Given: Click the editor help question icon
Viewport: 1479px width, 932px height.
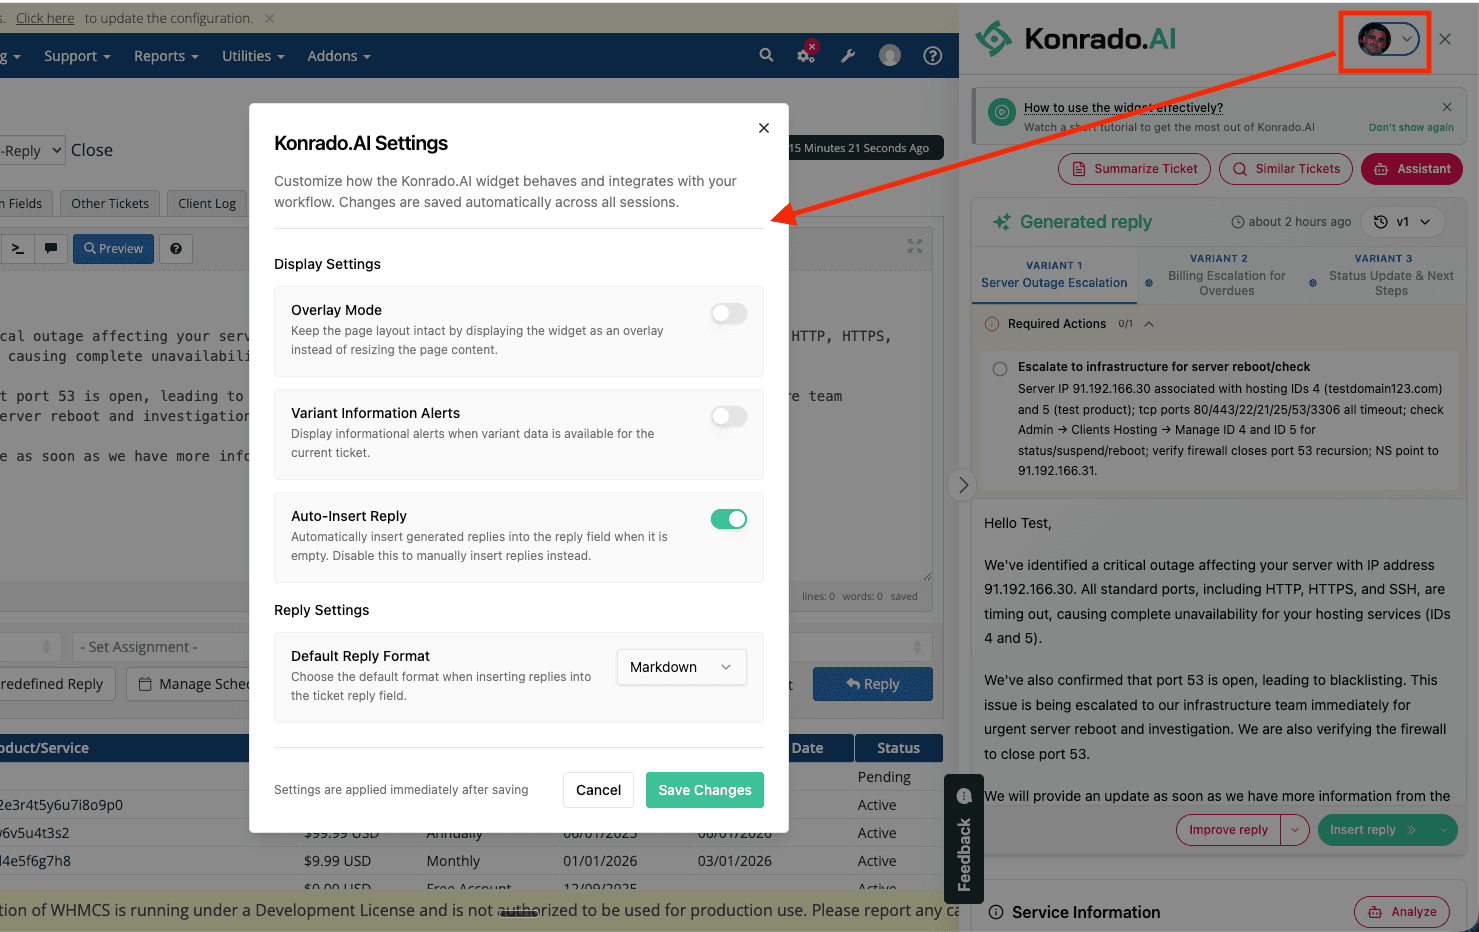Looking at the screenshot, I should (176, 249).
